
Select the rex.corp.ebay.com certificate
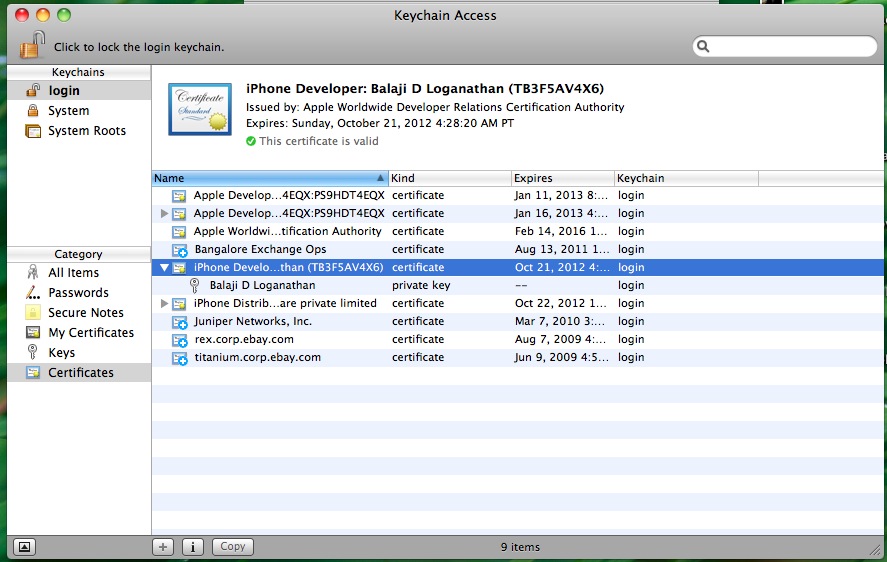pyautogui.click(x=518, y=340)
